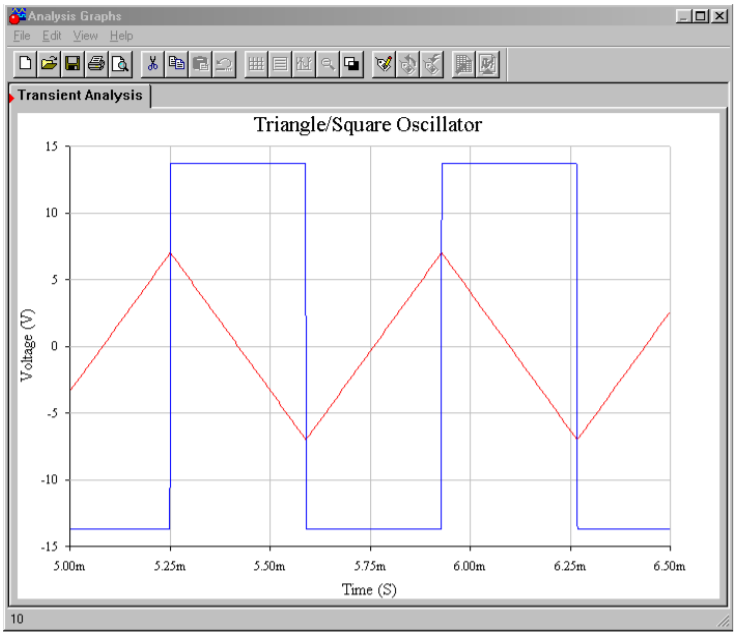The image size is (737, 636).
Task: Copy the graph using the Copy icon
Action: click(177, 64)
